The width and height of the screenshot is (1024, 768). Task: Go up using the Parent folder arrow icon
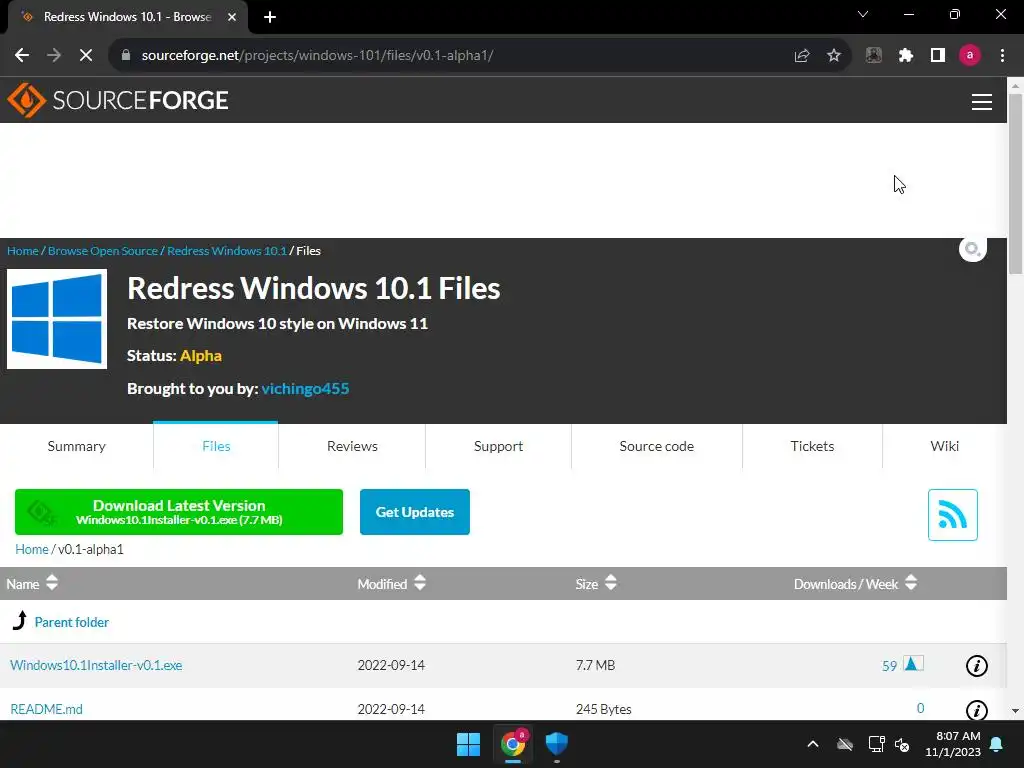(20, 620)
